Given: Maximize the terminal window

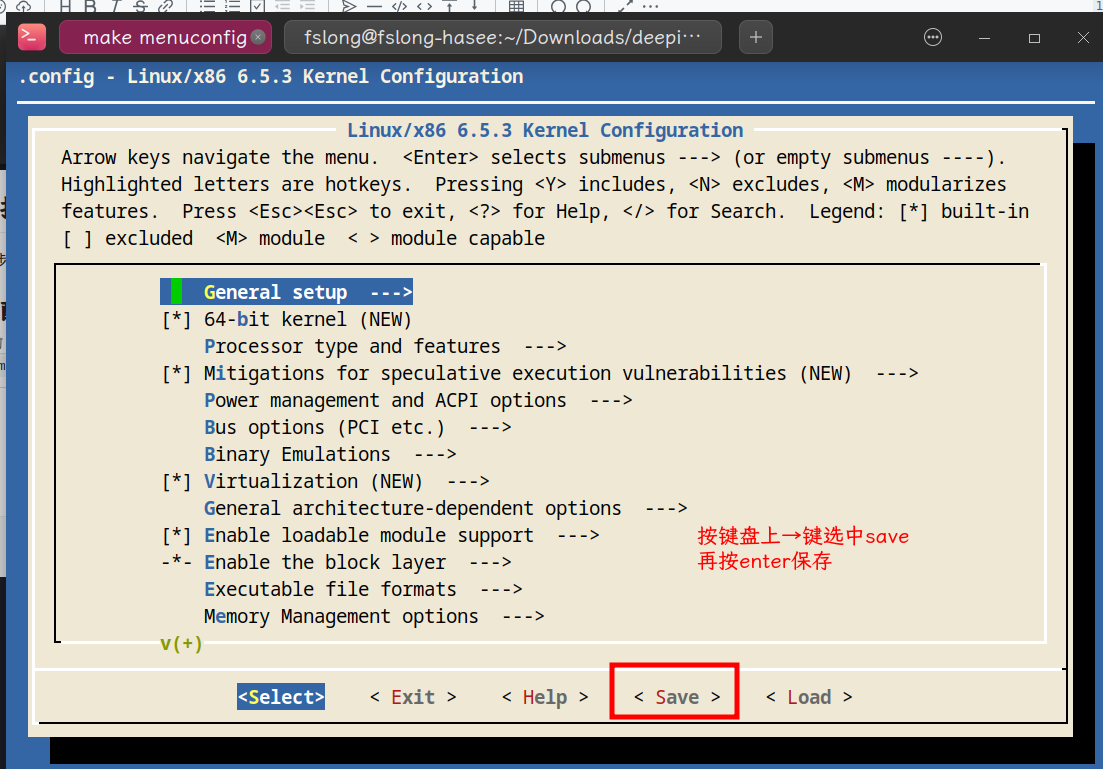Looking at the screenshot, I should click(1034, 38).
